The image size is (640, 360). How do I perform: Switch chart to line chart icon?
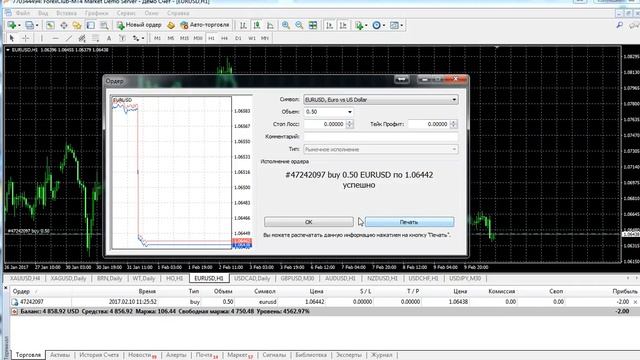point(270,25)
